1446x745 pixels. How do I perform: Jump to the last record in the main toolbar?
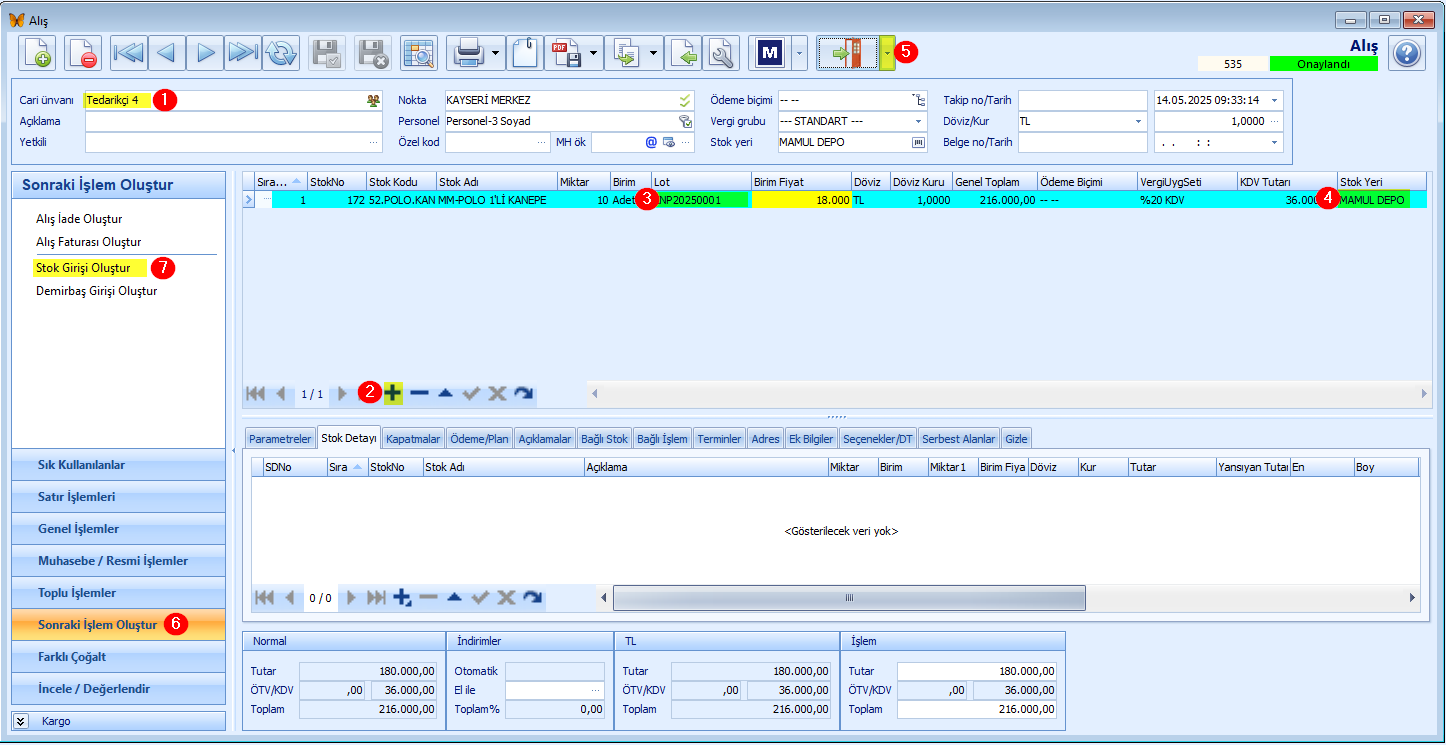[243, 52]
